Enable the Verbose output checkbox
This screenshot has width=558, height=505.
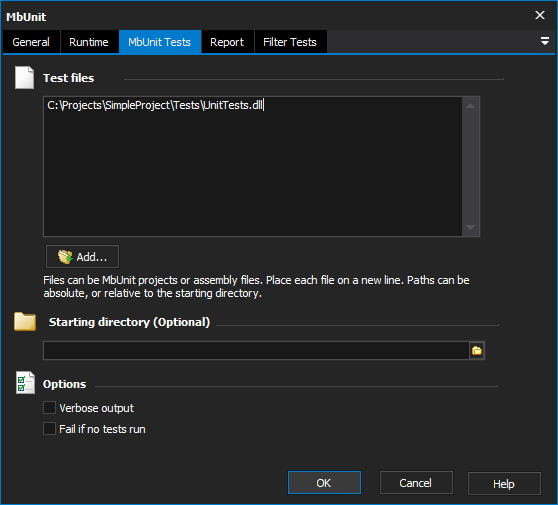click(x=49, y=408)
